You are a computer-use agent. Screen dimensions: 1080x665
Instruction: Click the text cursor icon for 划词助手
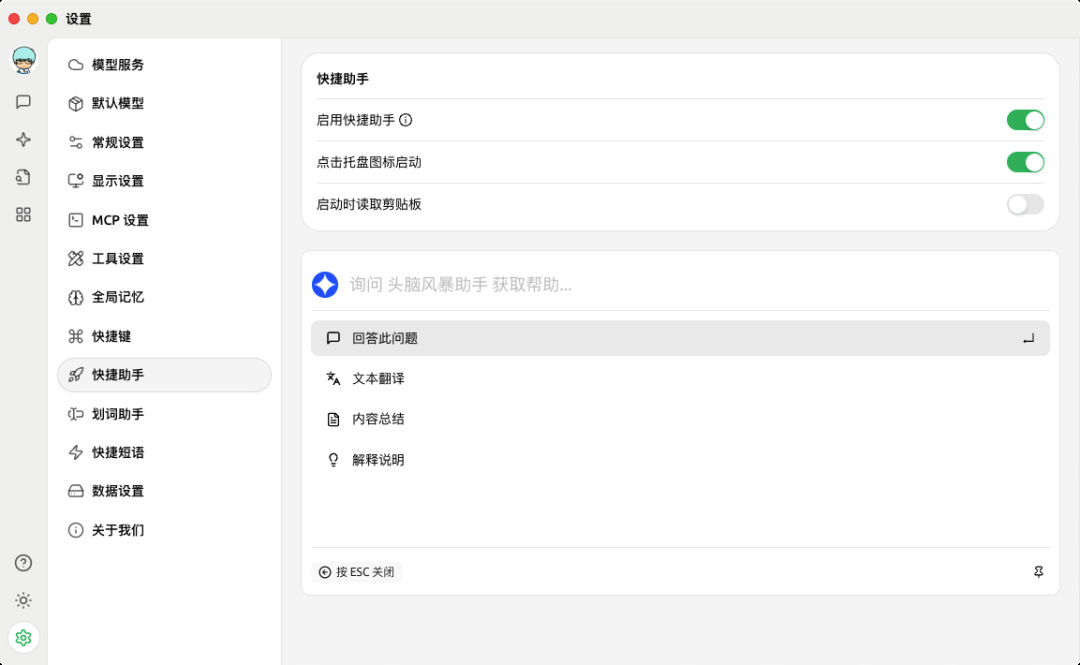[x=76, y=414]
